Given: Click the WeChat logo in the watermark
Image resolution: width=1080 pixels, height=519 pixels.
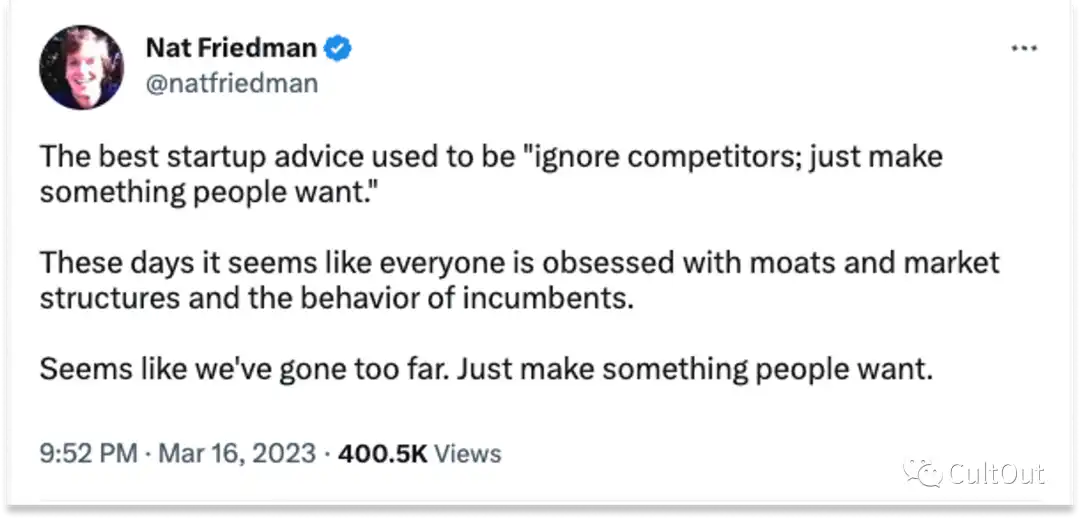Looking at the screenshot, I should (x=922, y=473).
